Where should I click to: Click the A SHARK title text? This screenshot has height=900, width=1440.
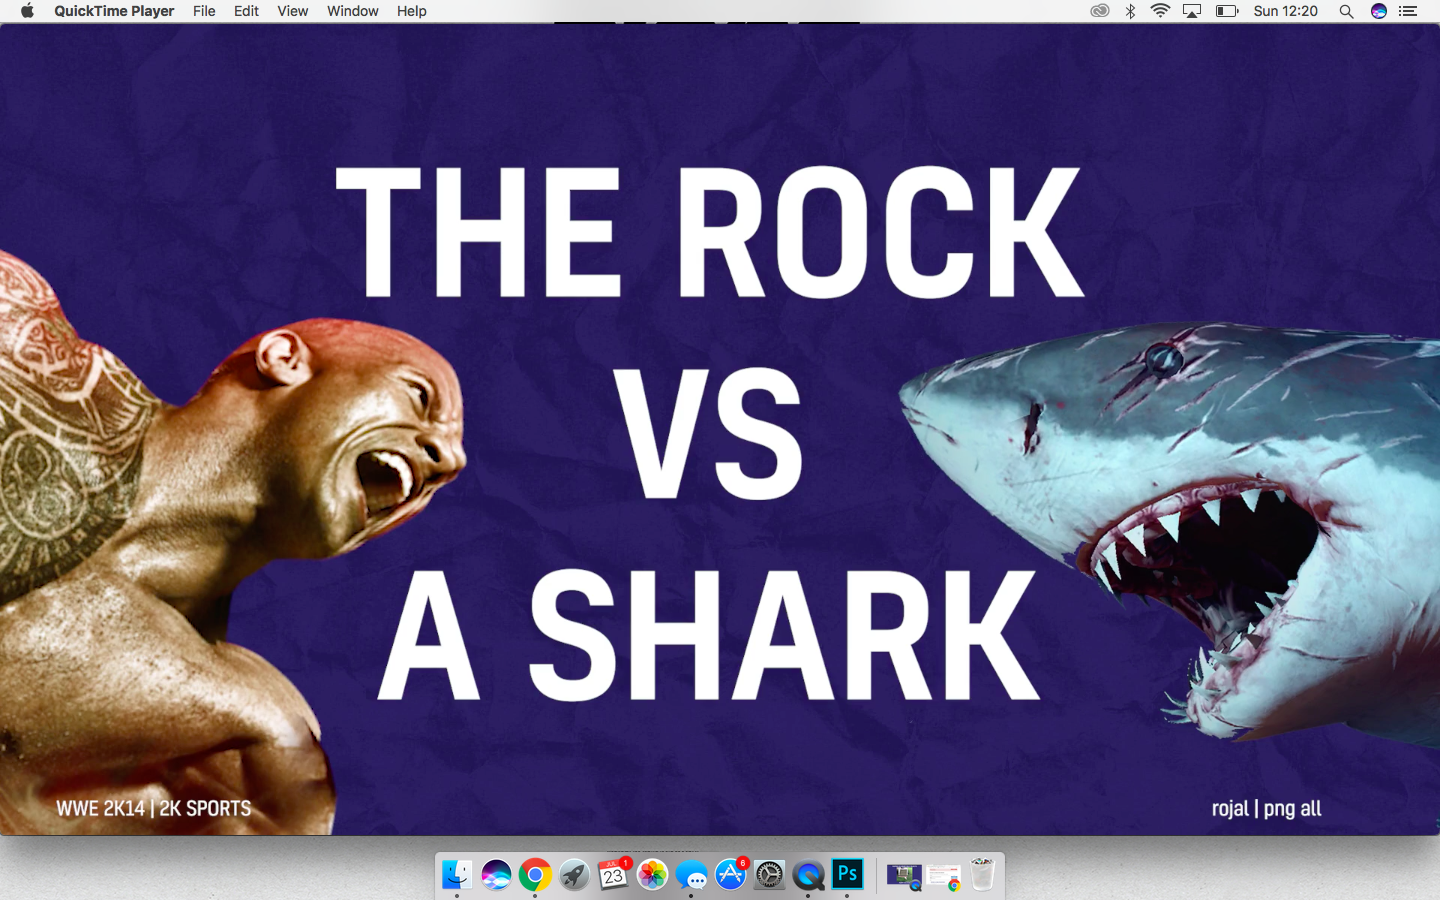point(709,635)
